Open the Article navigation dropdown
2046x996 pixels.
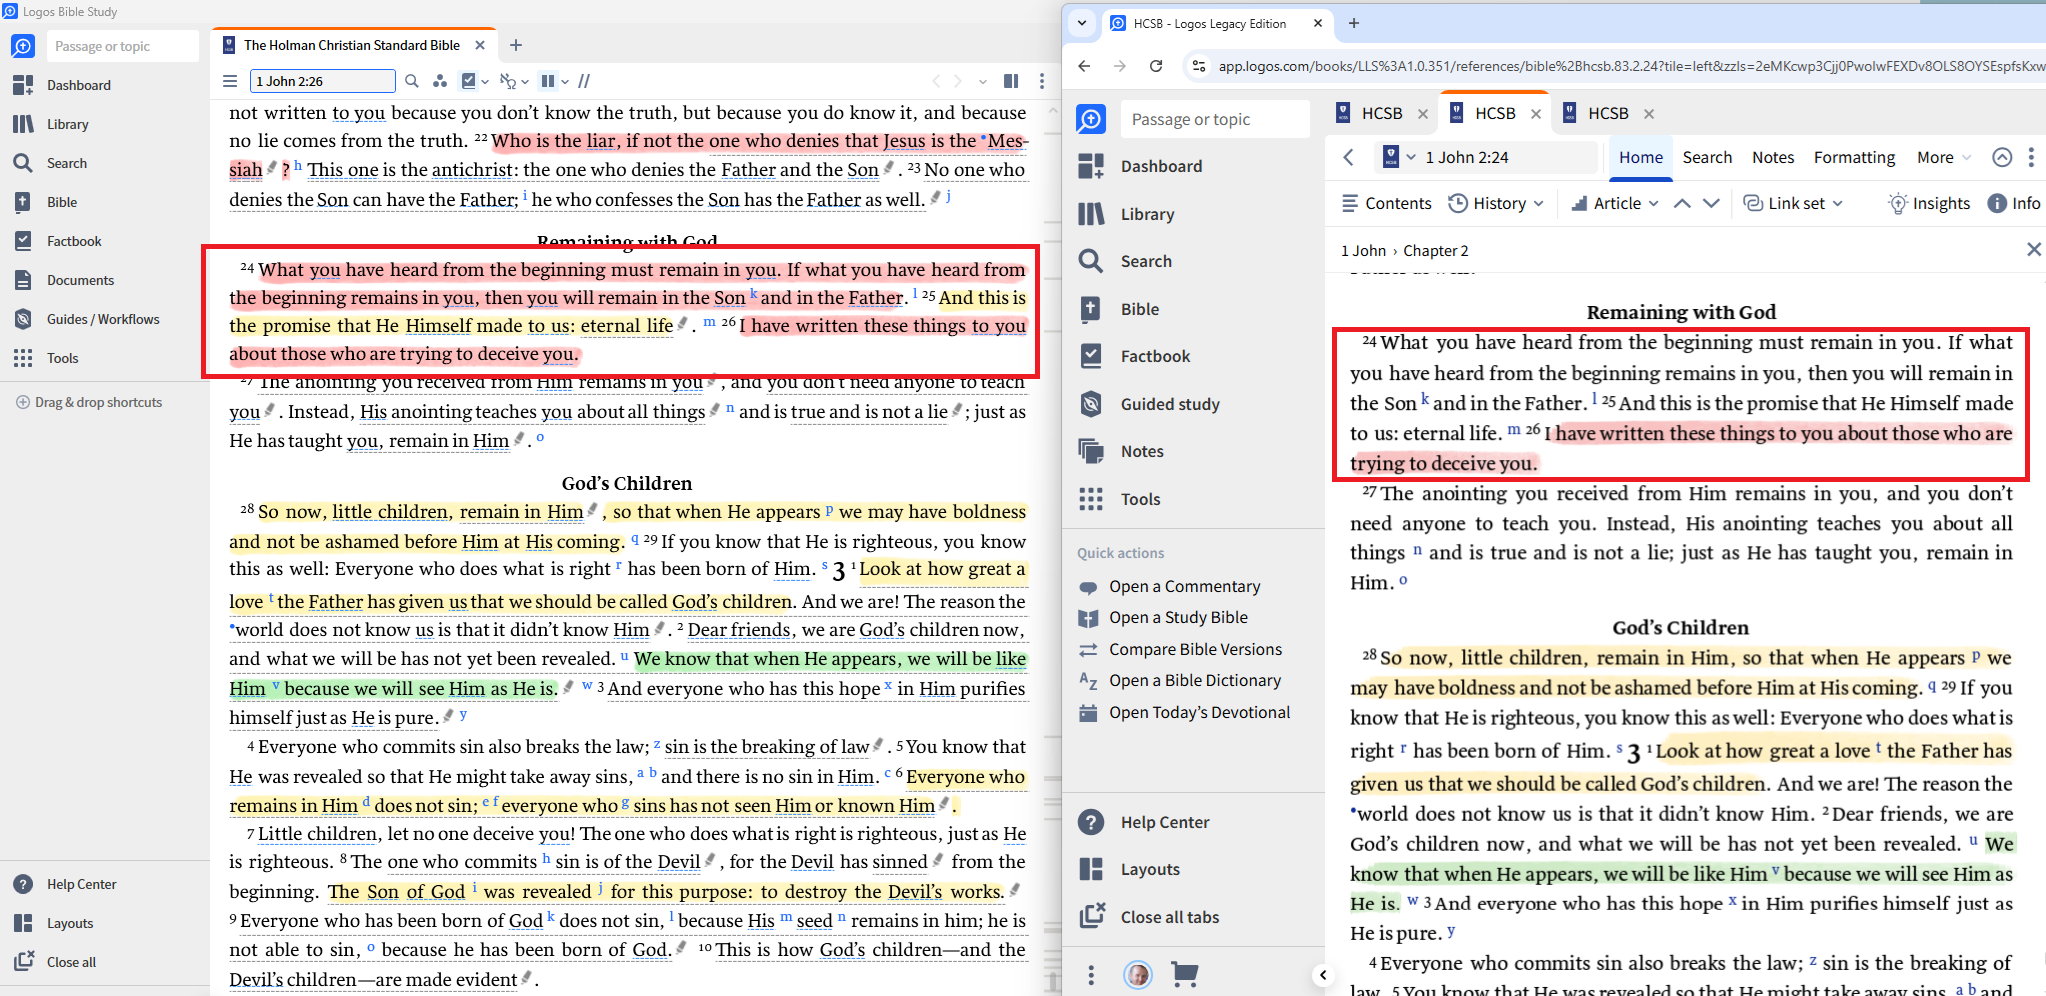[1614, 203]
